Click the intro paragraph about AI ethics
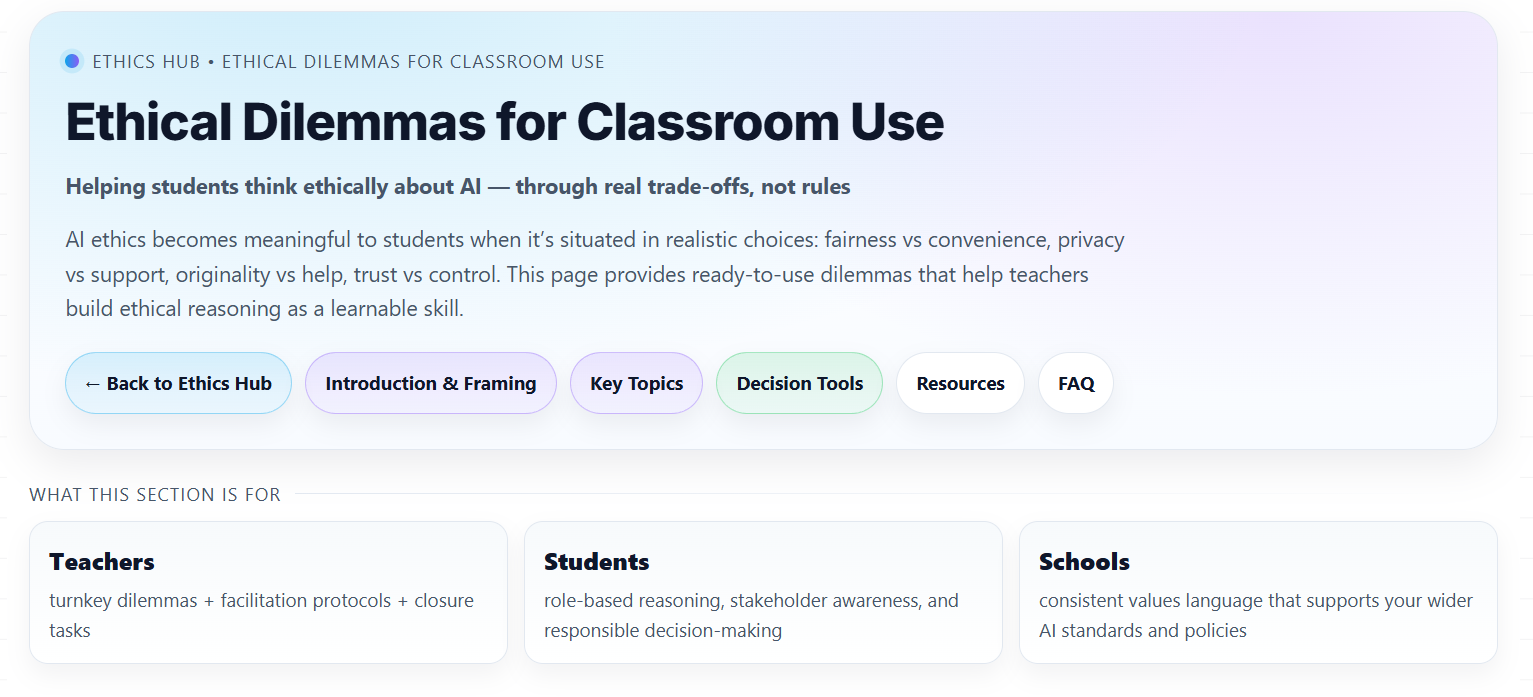1533x697 pixels. pyautogui.click(x=594, y=274)
